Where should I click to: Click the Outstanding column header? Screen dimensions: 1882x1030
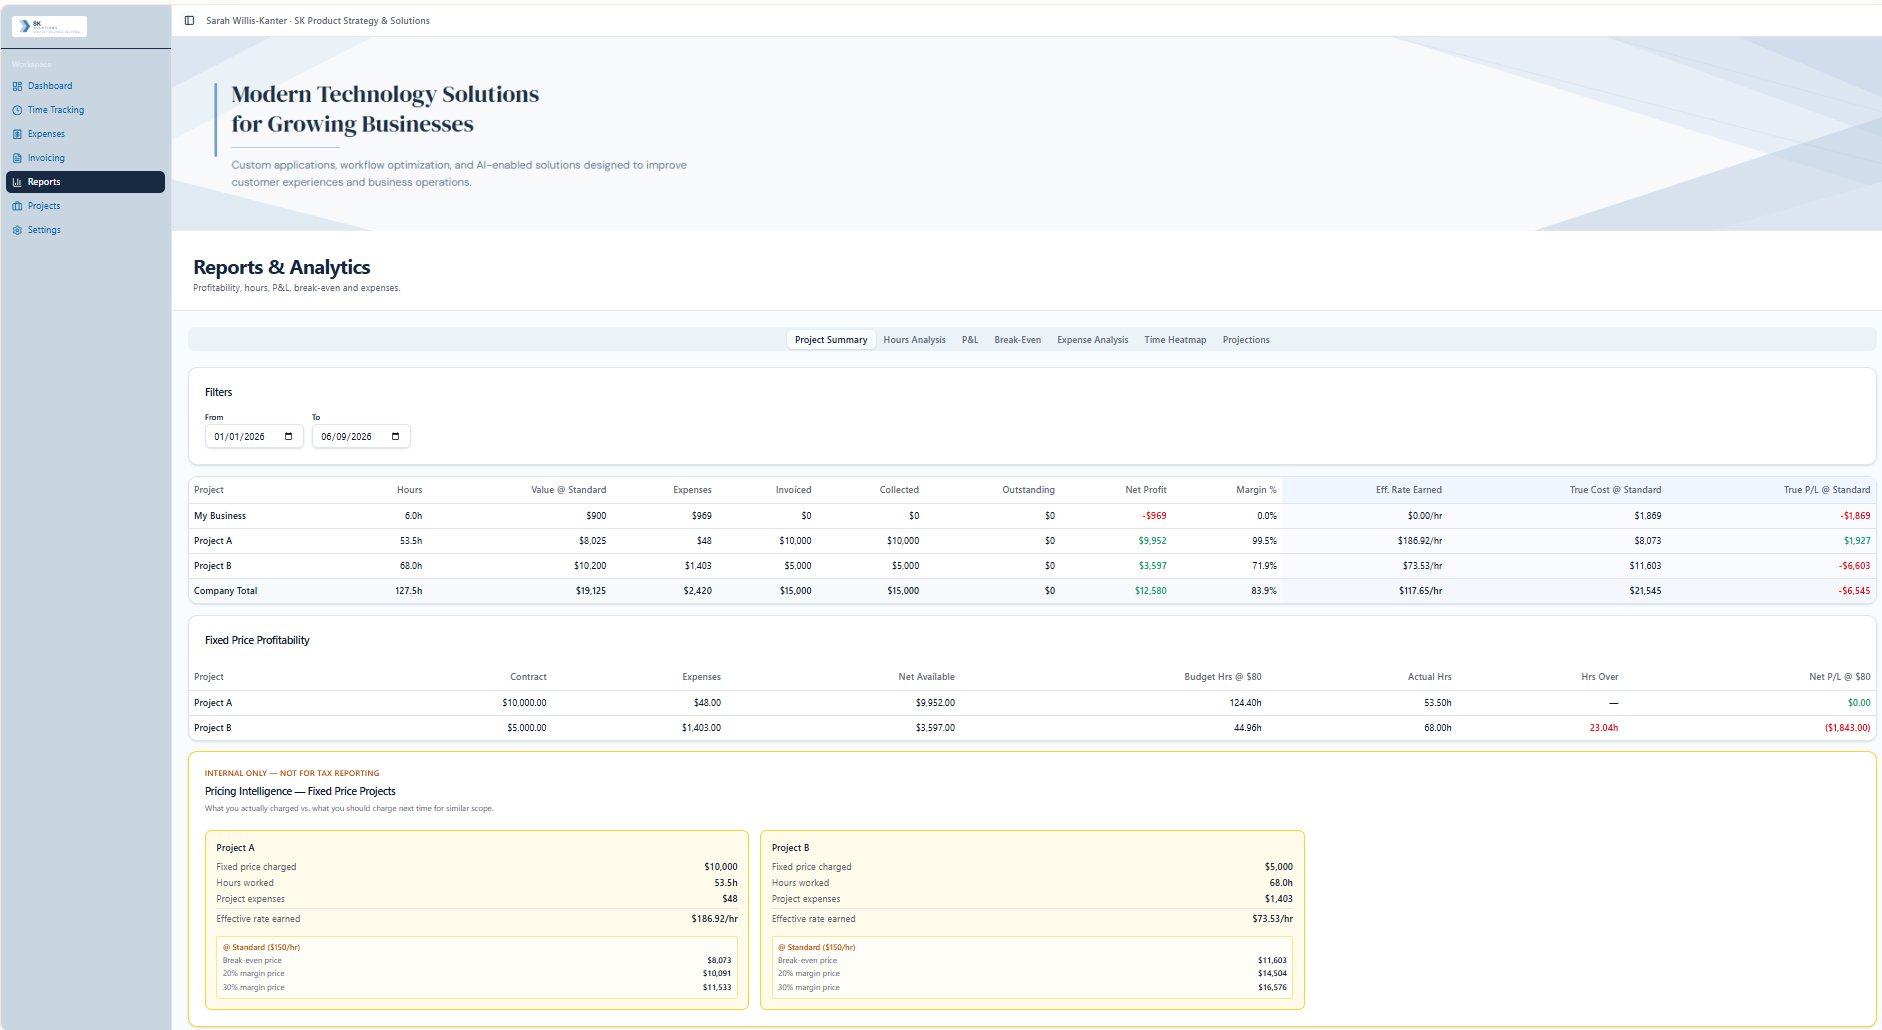(x=1028, y=490)
